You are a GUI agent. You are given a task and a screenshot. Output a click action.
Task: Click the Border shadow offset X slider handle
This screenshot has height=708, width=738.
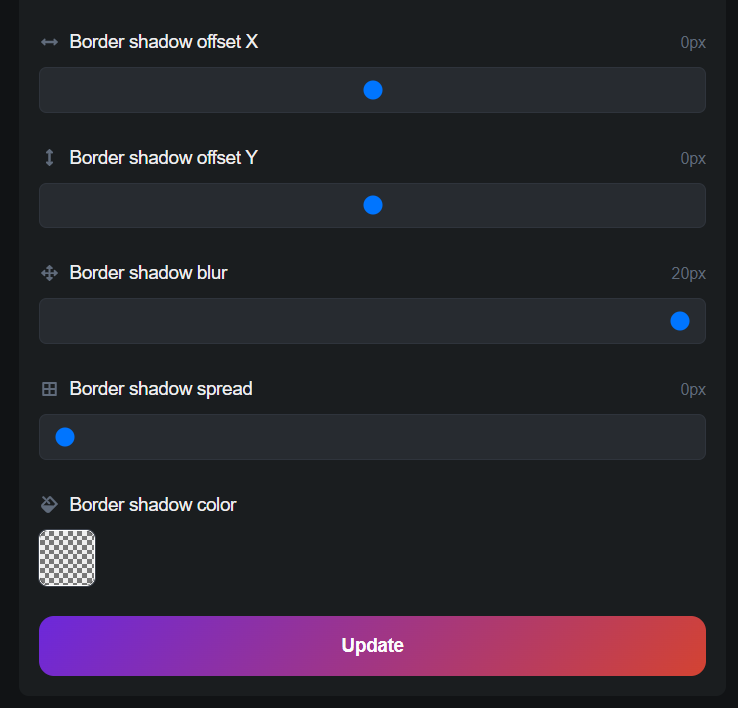click(373, 90)
